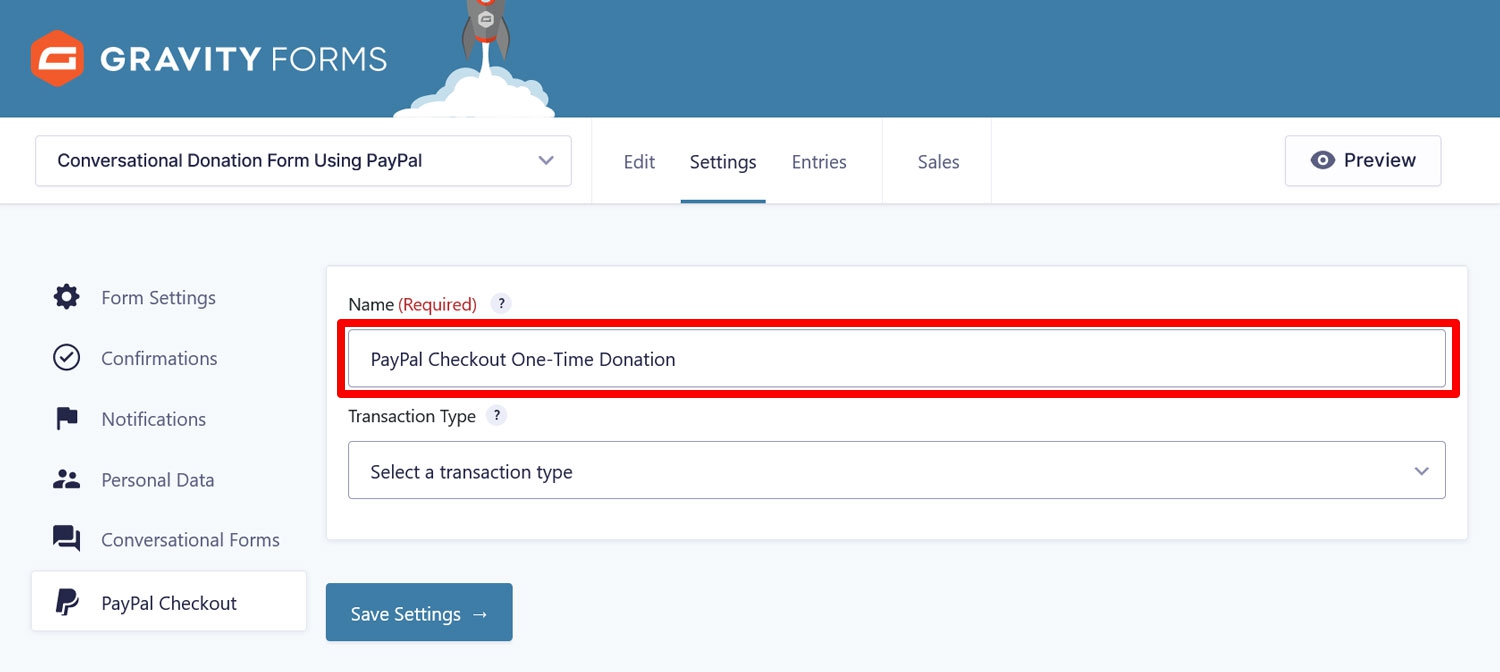Select the Settings tab
Viewport: 1500px width, 672px height.
[x=723, y=162]
